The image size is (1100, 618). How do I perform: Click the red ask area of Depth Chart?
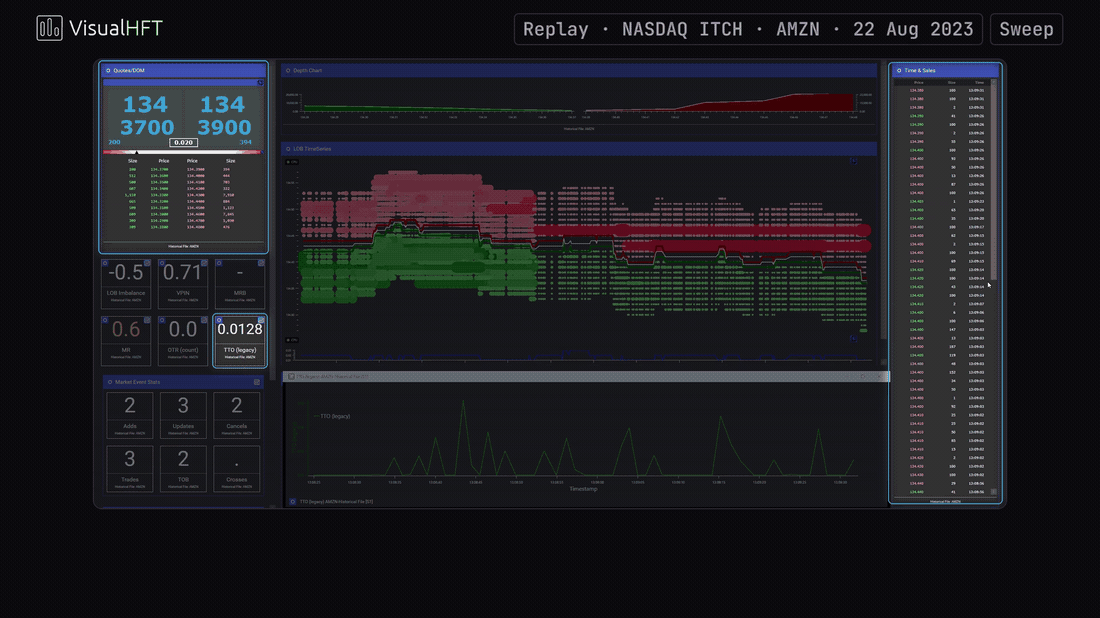pos(772,104)
